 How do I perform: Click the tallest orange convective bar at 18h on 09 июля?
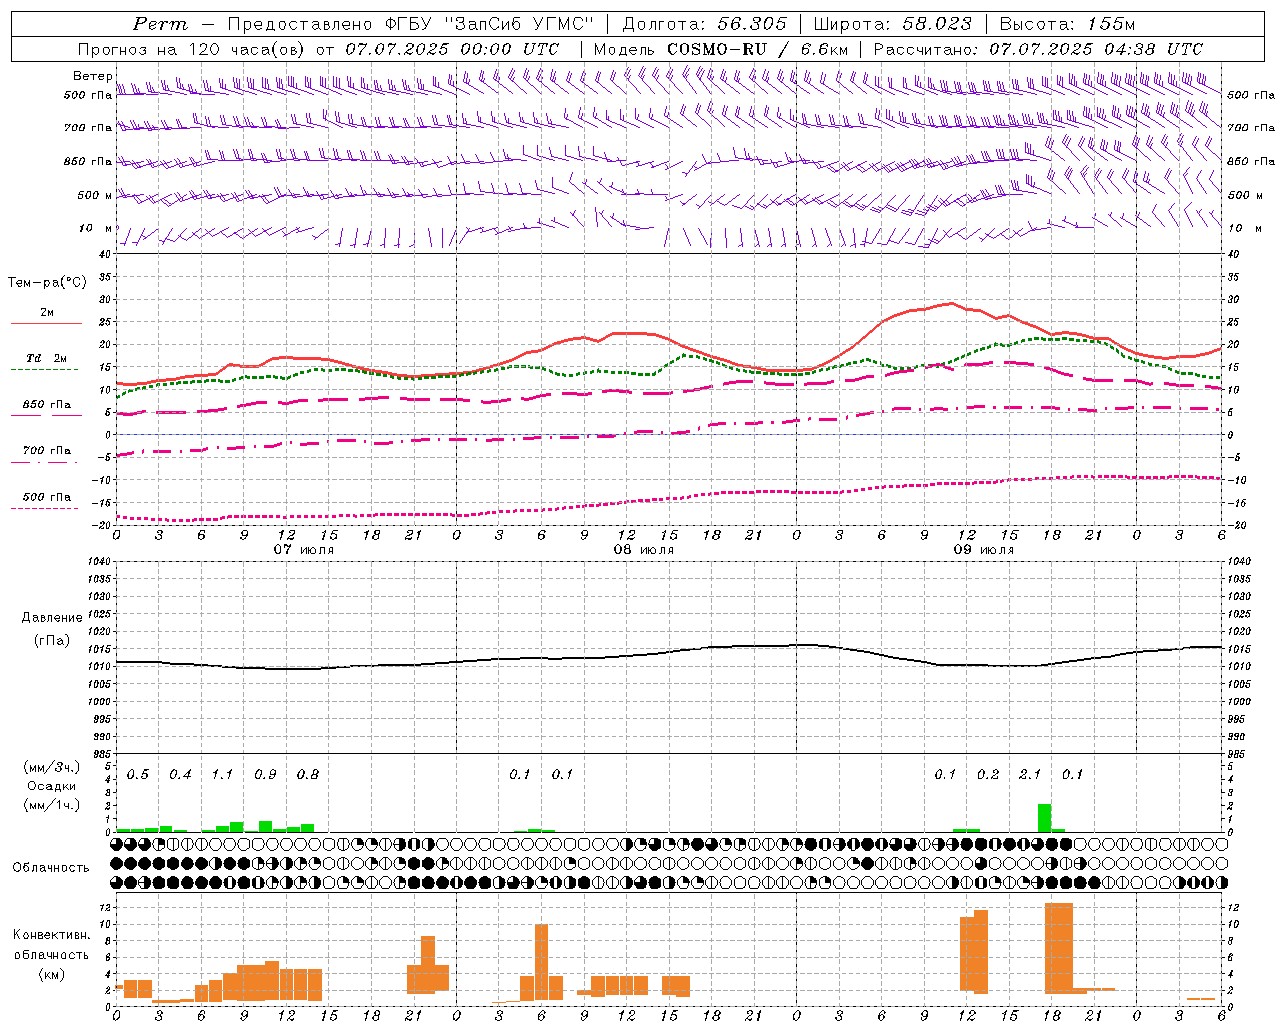coord(1058,948)
